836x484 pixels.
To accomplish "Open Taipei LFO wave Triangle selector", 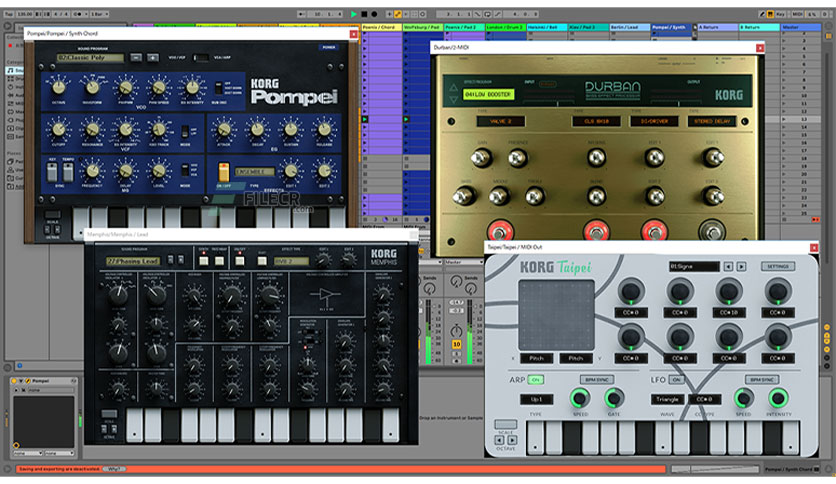I will tap(667, 399).
